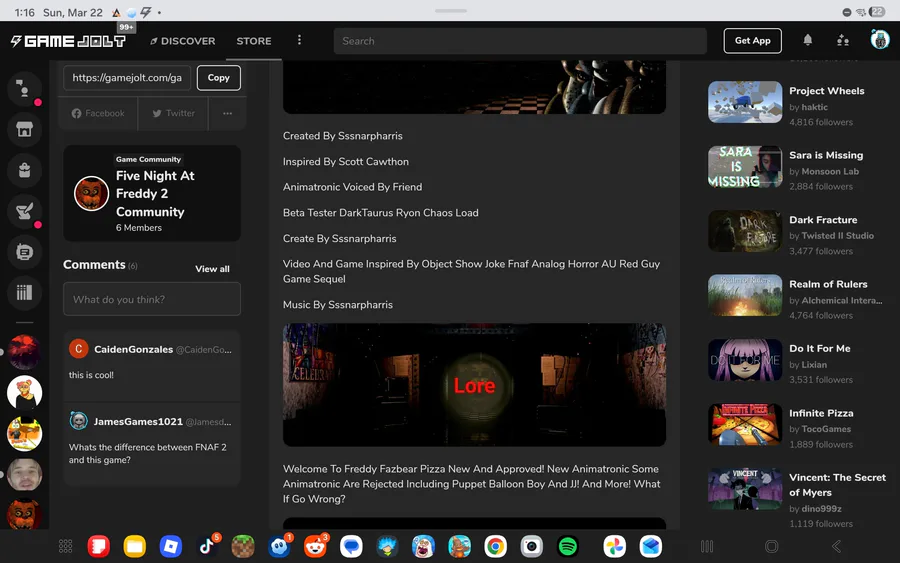Click Infinite Pizza thumbnail
900x563 pixels.
pos(745,424)
